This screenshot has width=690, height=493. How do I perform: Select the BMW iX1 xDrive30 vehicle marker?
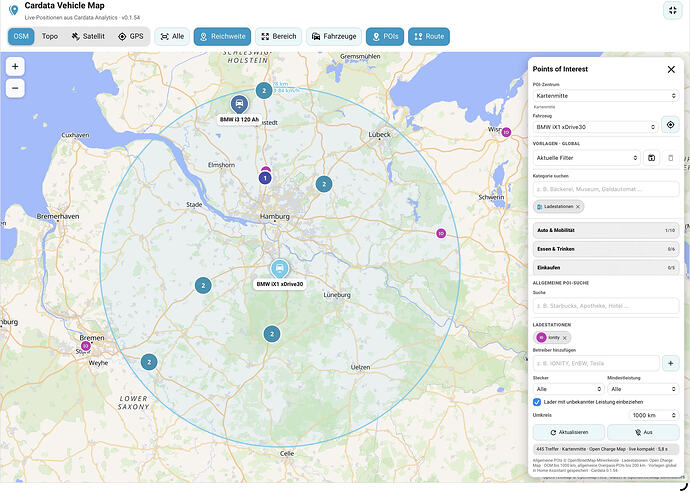pos(279,269)
